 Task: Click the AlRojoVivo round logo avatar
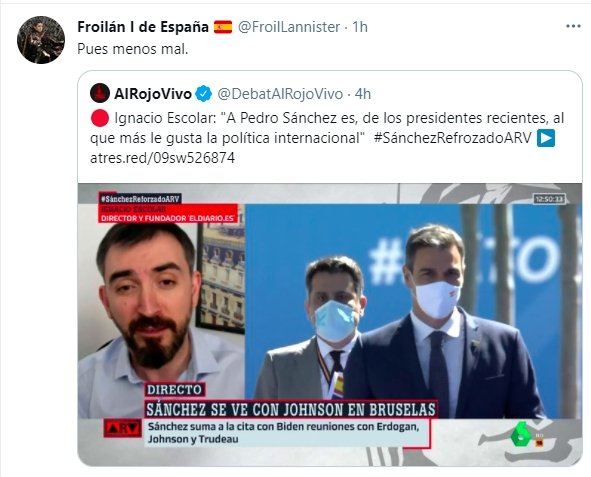click(100, 93)
